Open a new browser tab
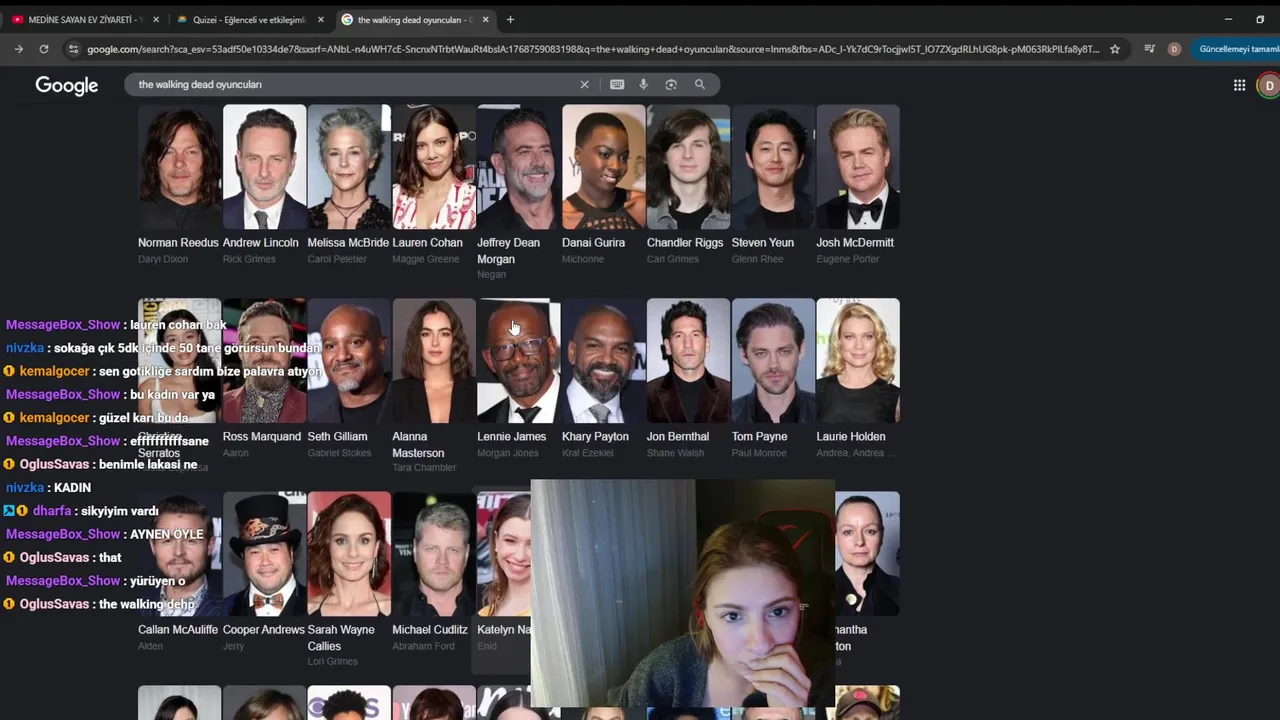 click(510, 19)
